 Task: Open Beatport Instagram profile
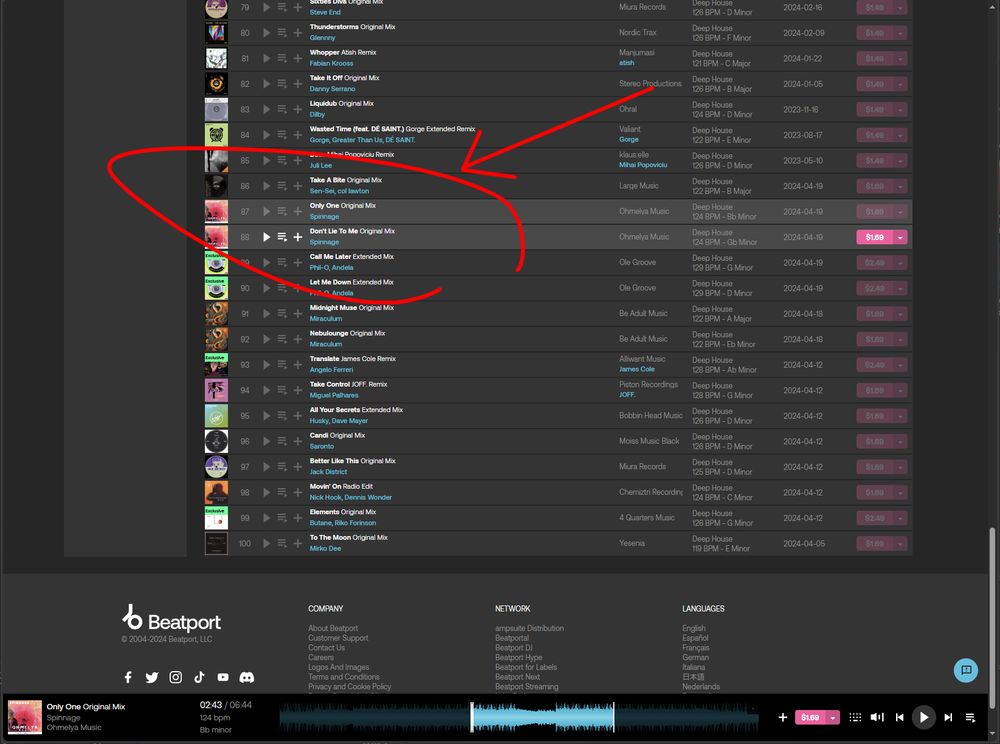(x=175, y=677)
